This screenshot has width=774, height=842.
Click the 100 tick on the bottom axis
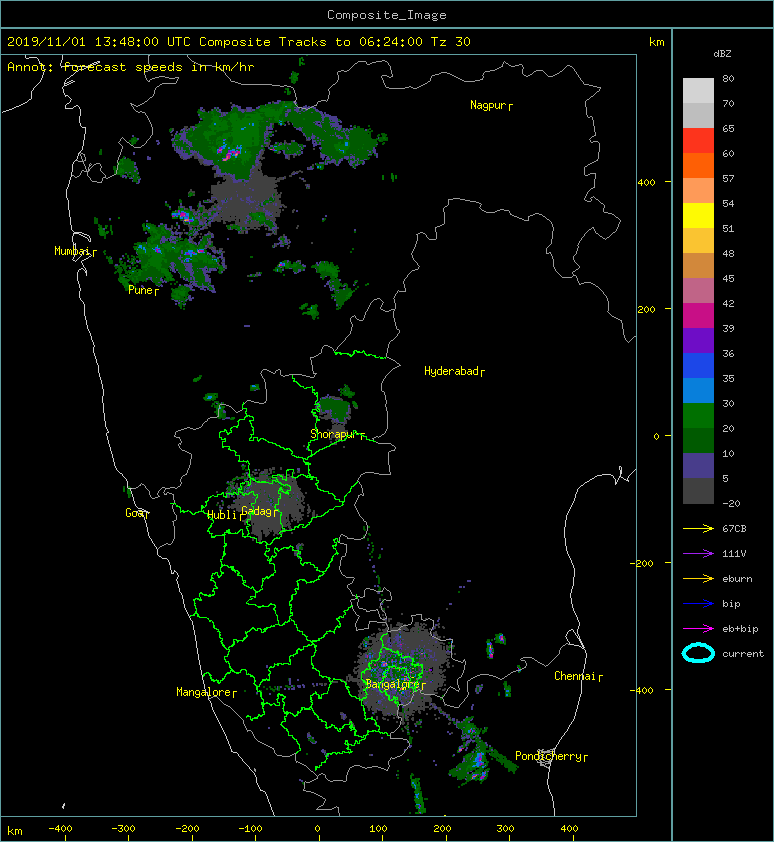[379, 829]
